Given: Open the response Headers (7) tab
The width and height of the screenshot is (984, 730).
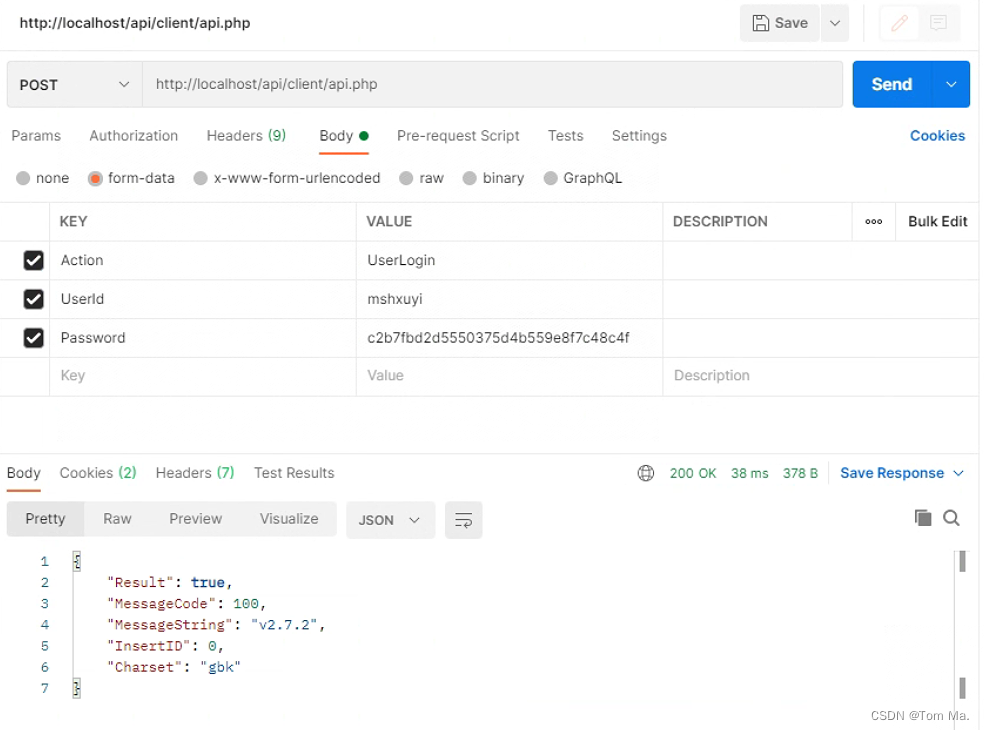Looking at the screenshot, I should coord(195,473).
